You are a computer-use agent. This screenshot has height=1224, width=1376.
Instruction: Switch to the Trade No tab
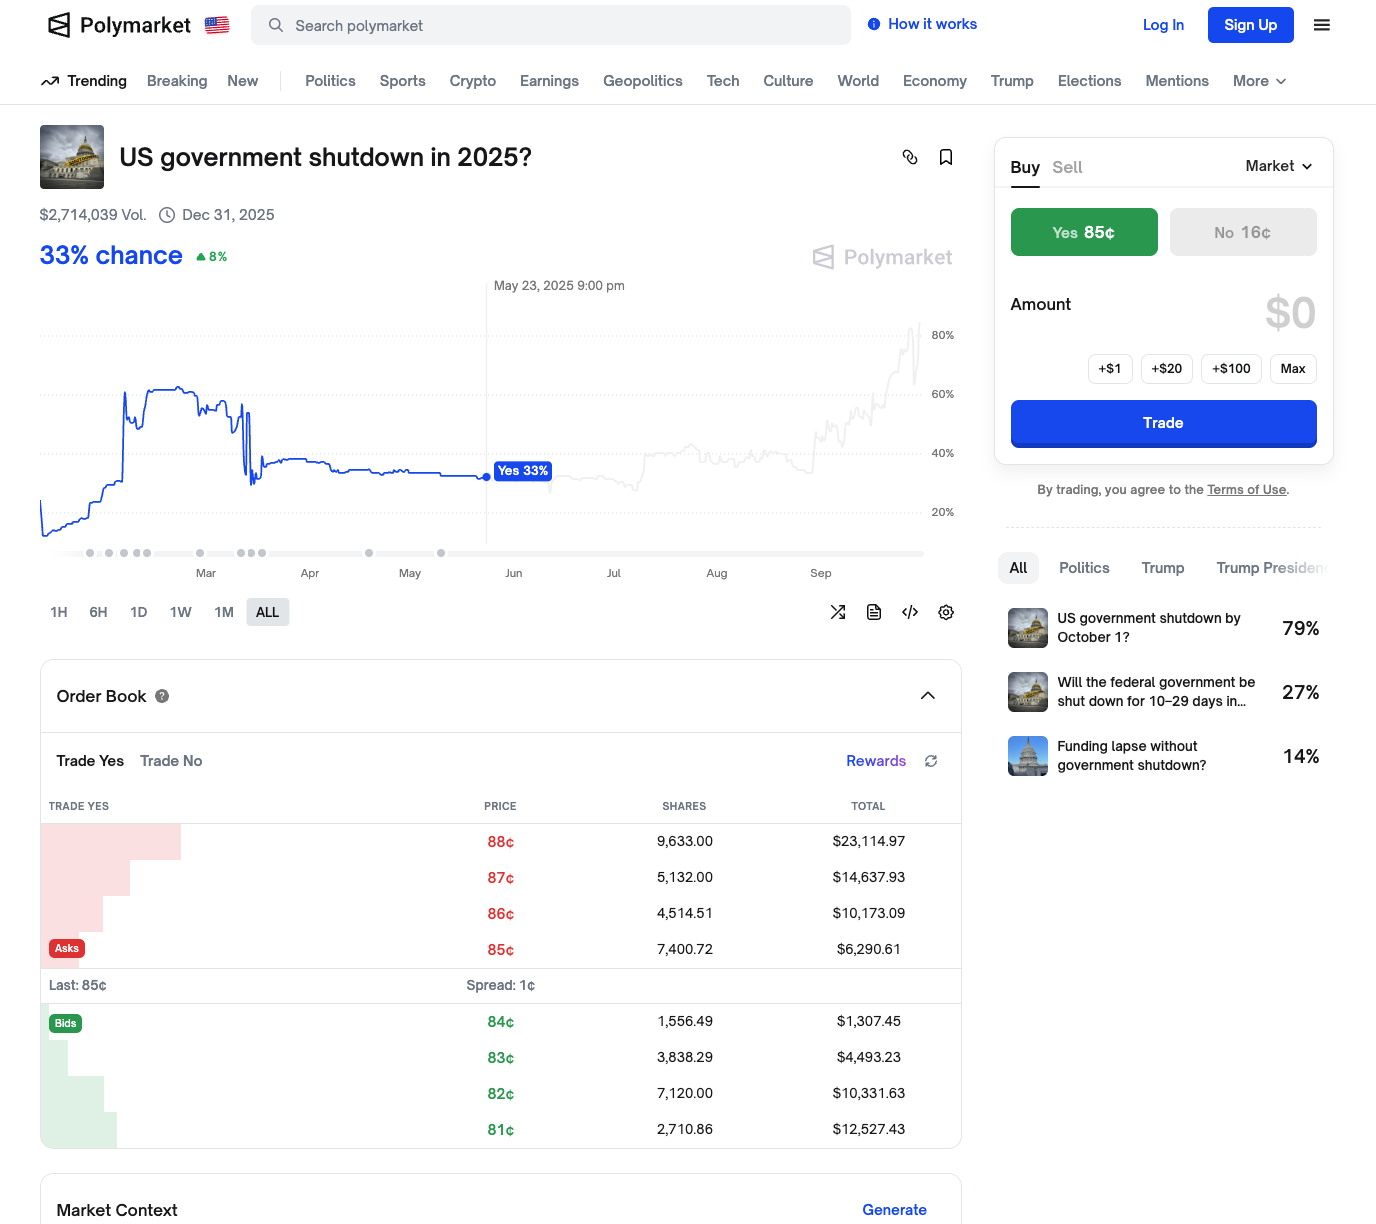171,761
